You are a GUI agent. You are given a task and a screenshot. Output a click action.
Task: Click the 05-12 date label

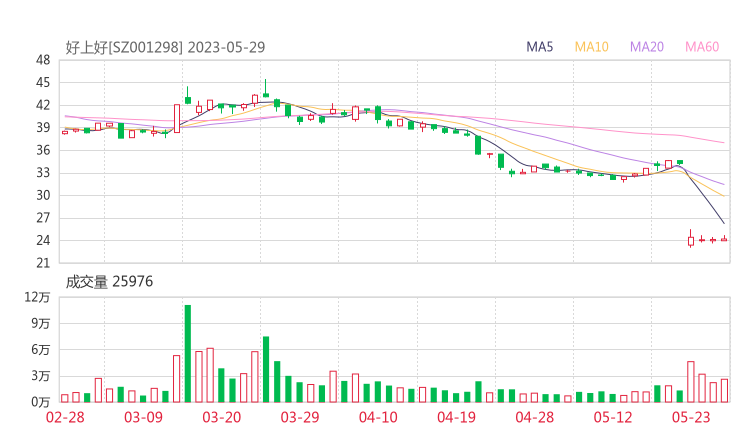[613, 417]
